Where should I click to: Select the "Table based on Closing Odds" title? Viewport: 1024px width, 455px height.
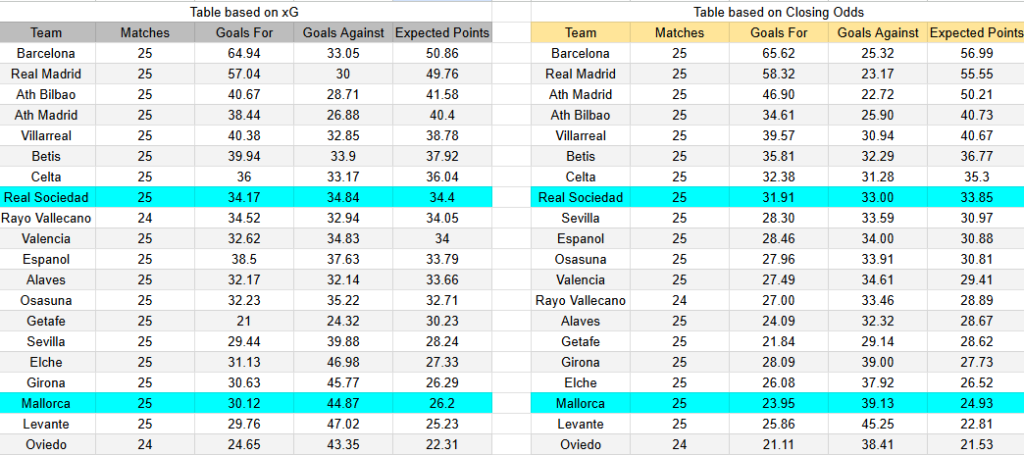pyautogui.click(x=778, y=12)
